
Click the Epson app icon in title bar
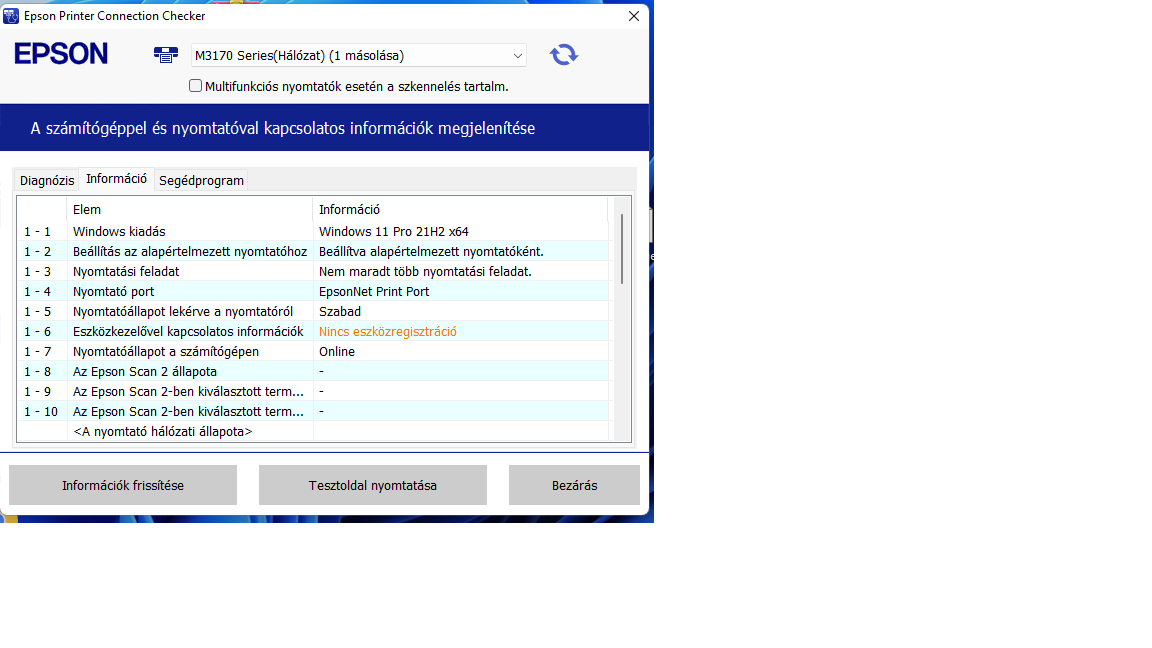[x=10, y=15]
